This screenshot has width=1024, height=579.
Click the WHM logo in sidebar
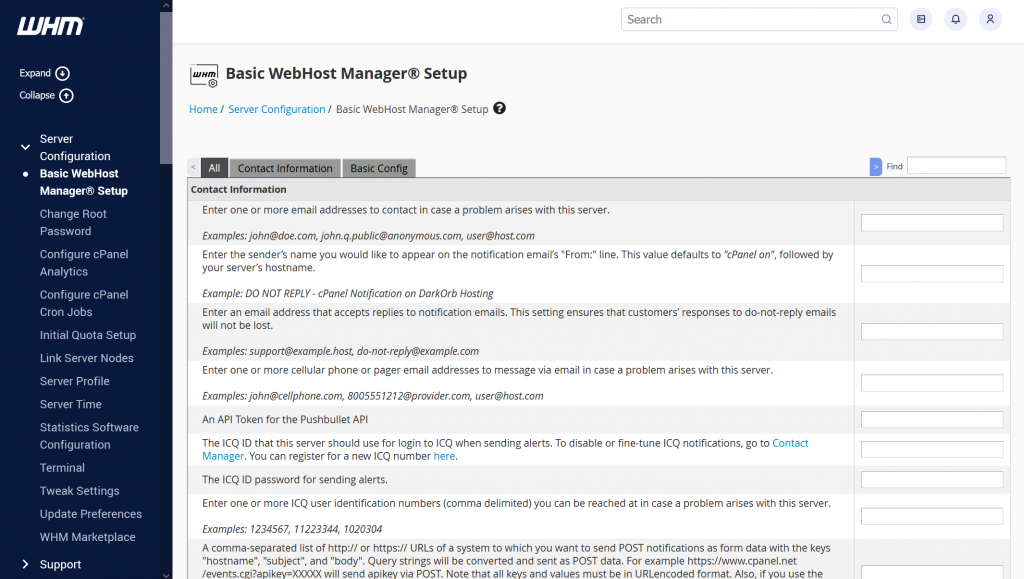pyautogui.click(x=50, y=26)
